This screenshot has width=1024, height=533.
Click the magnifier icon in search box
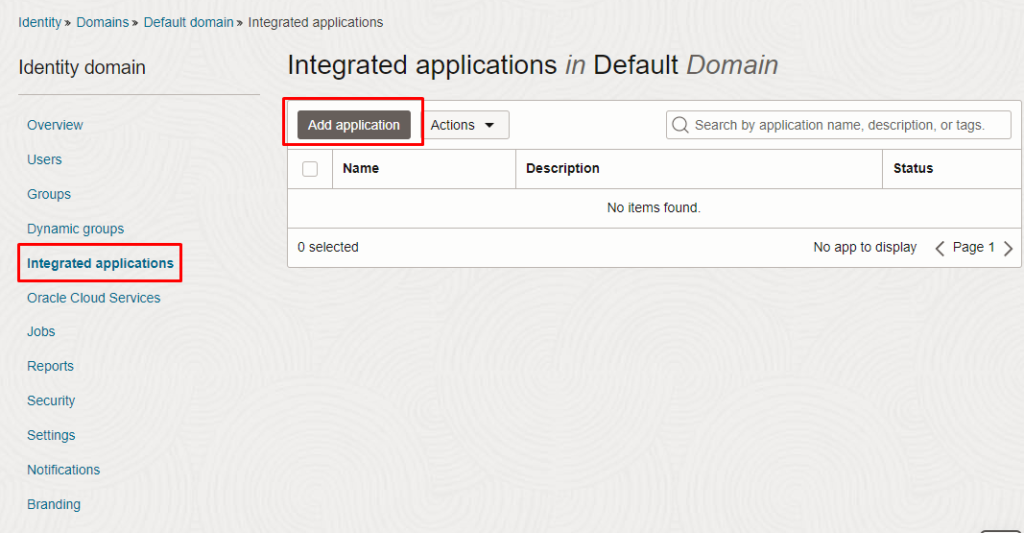pyautogui.click(x=680, y=125)
